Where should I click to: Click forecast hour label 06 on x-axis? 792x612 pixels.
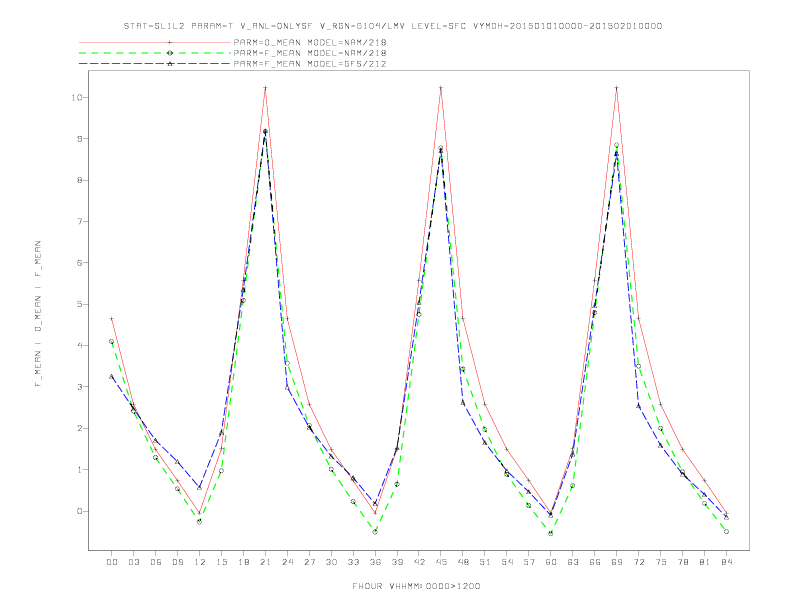(156, 562)
